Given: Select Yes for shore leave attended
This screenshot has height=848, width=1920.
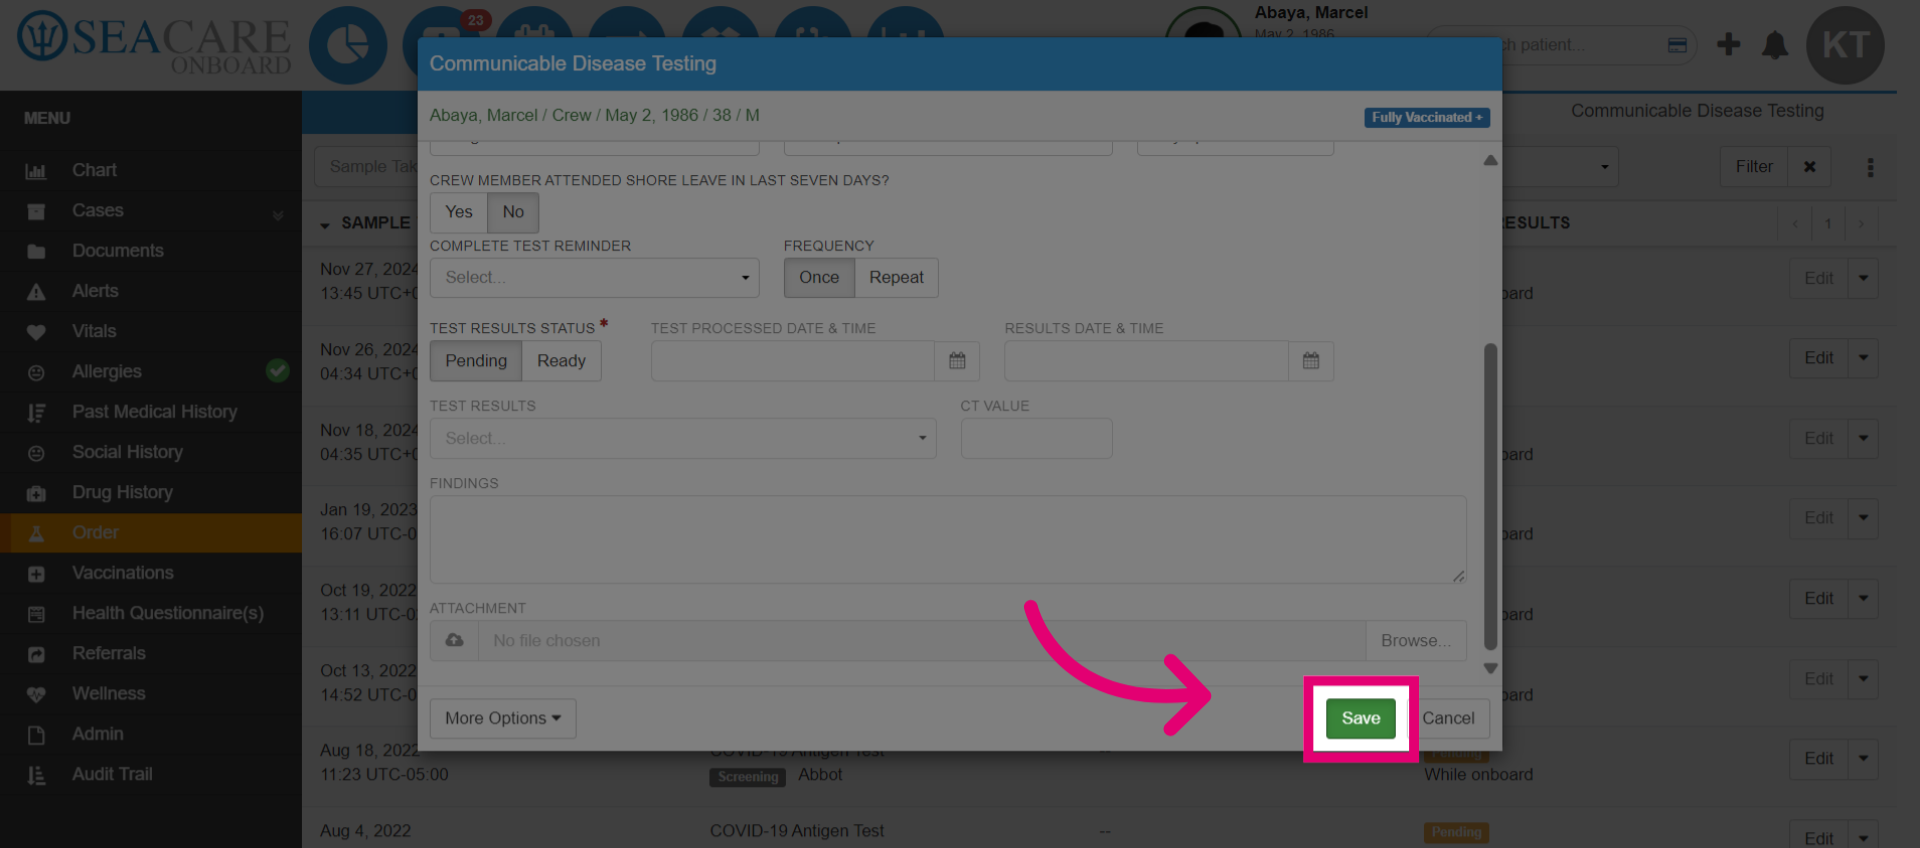Looking at the screenshot, I should [459, 212].
